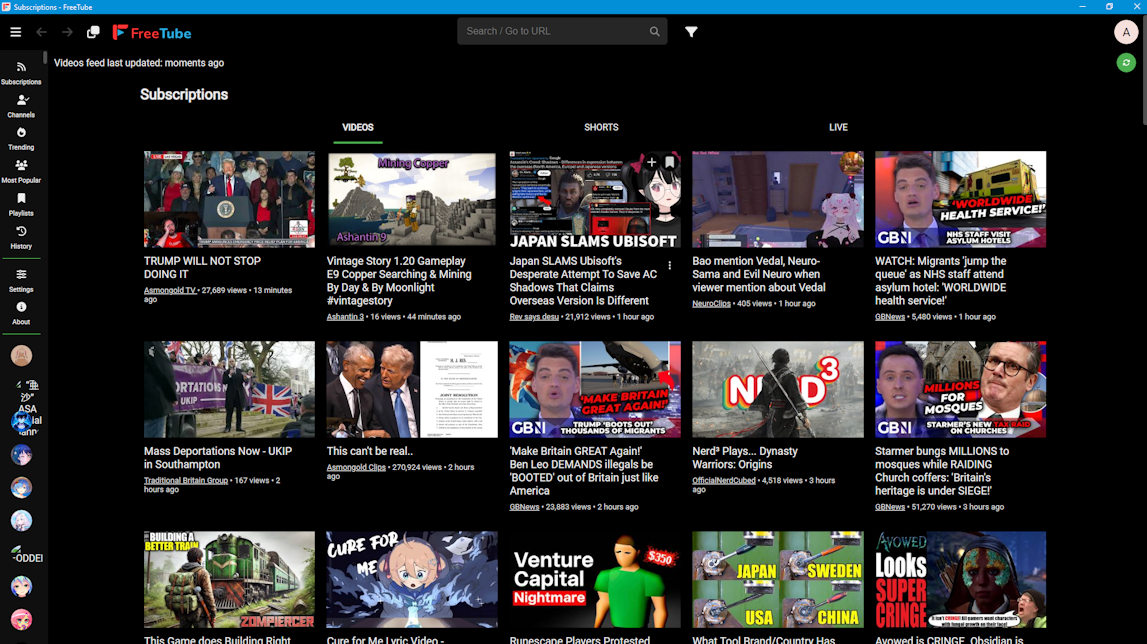The width and height of the screenshot is (1147, 644).
Task: Open title 'Starmer bungs MILLIONS to mosques'
Action: pyautogui.click(x=942, y=471)
